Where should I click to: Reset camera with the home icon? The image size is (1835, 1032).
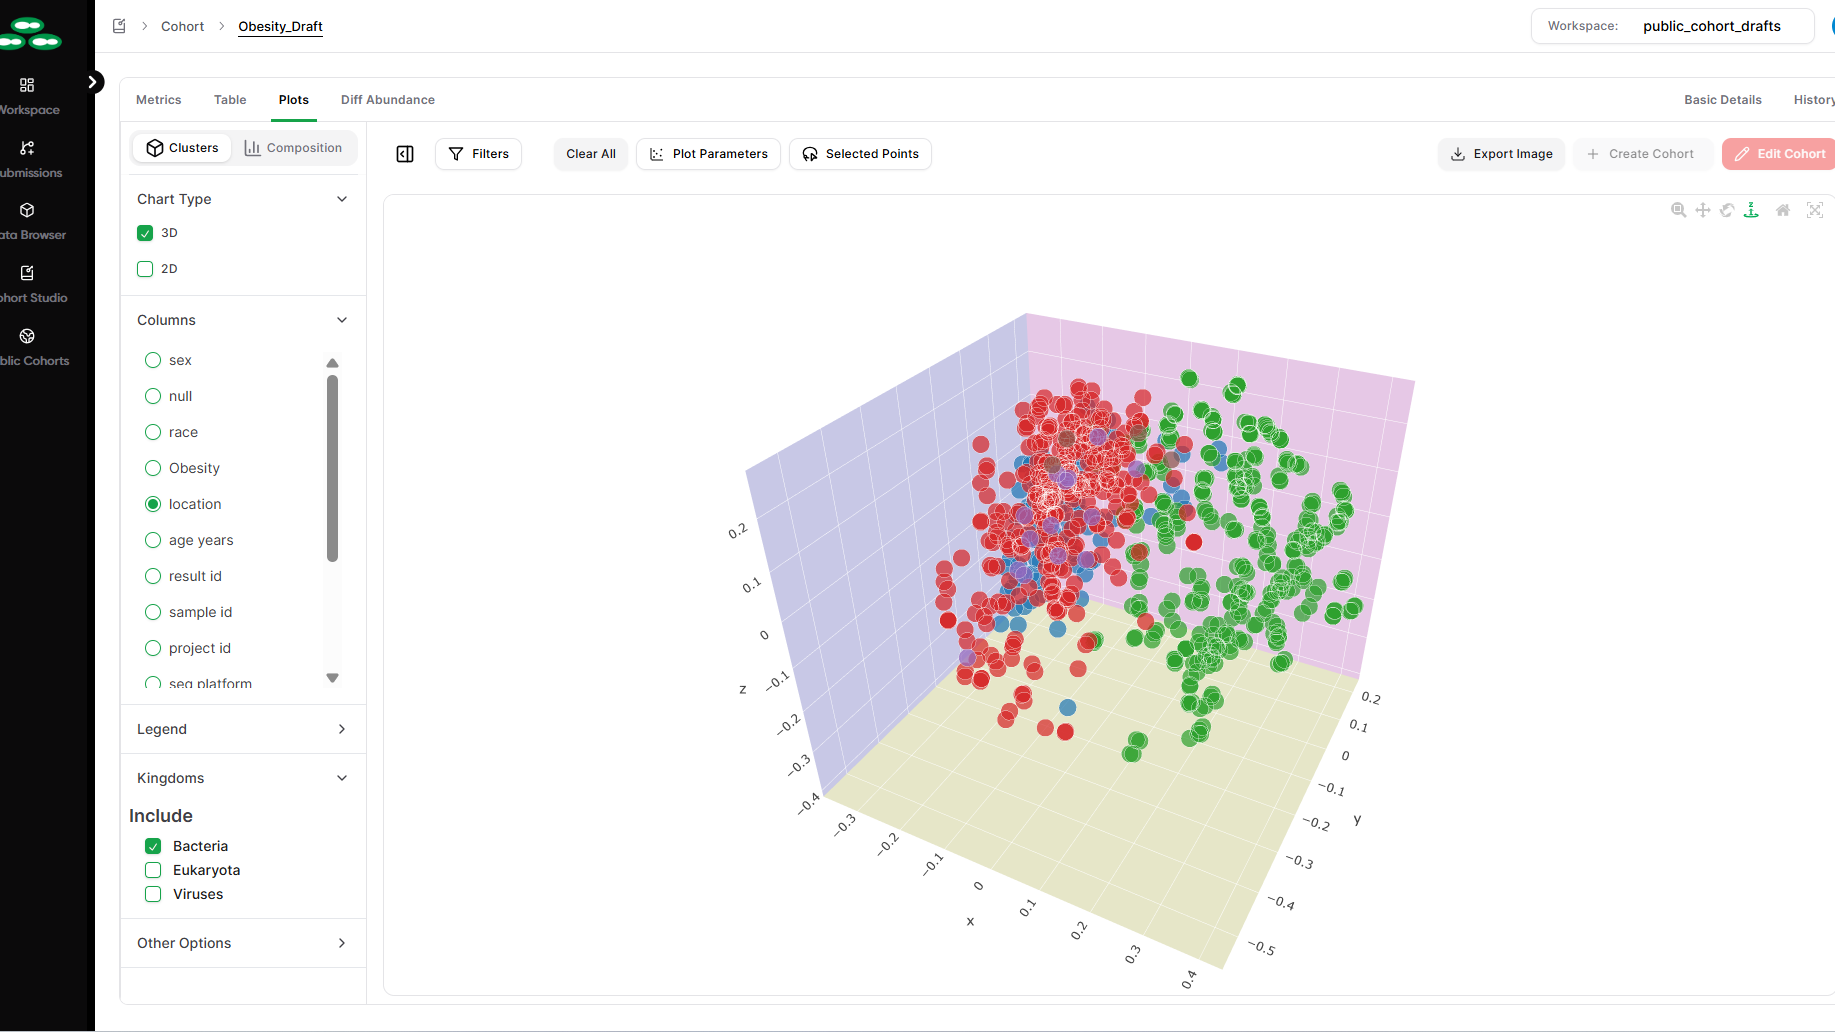(x=1783, y=210)
